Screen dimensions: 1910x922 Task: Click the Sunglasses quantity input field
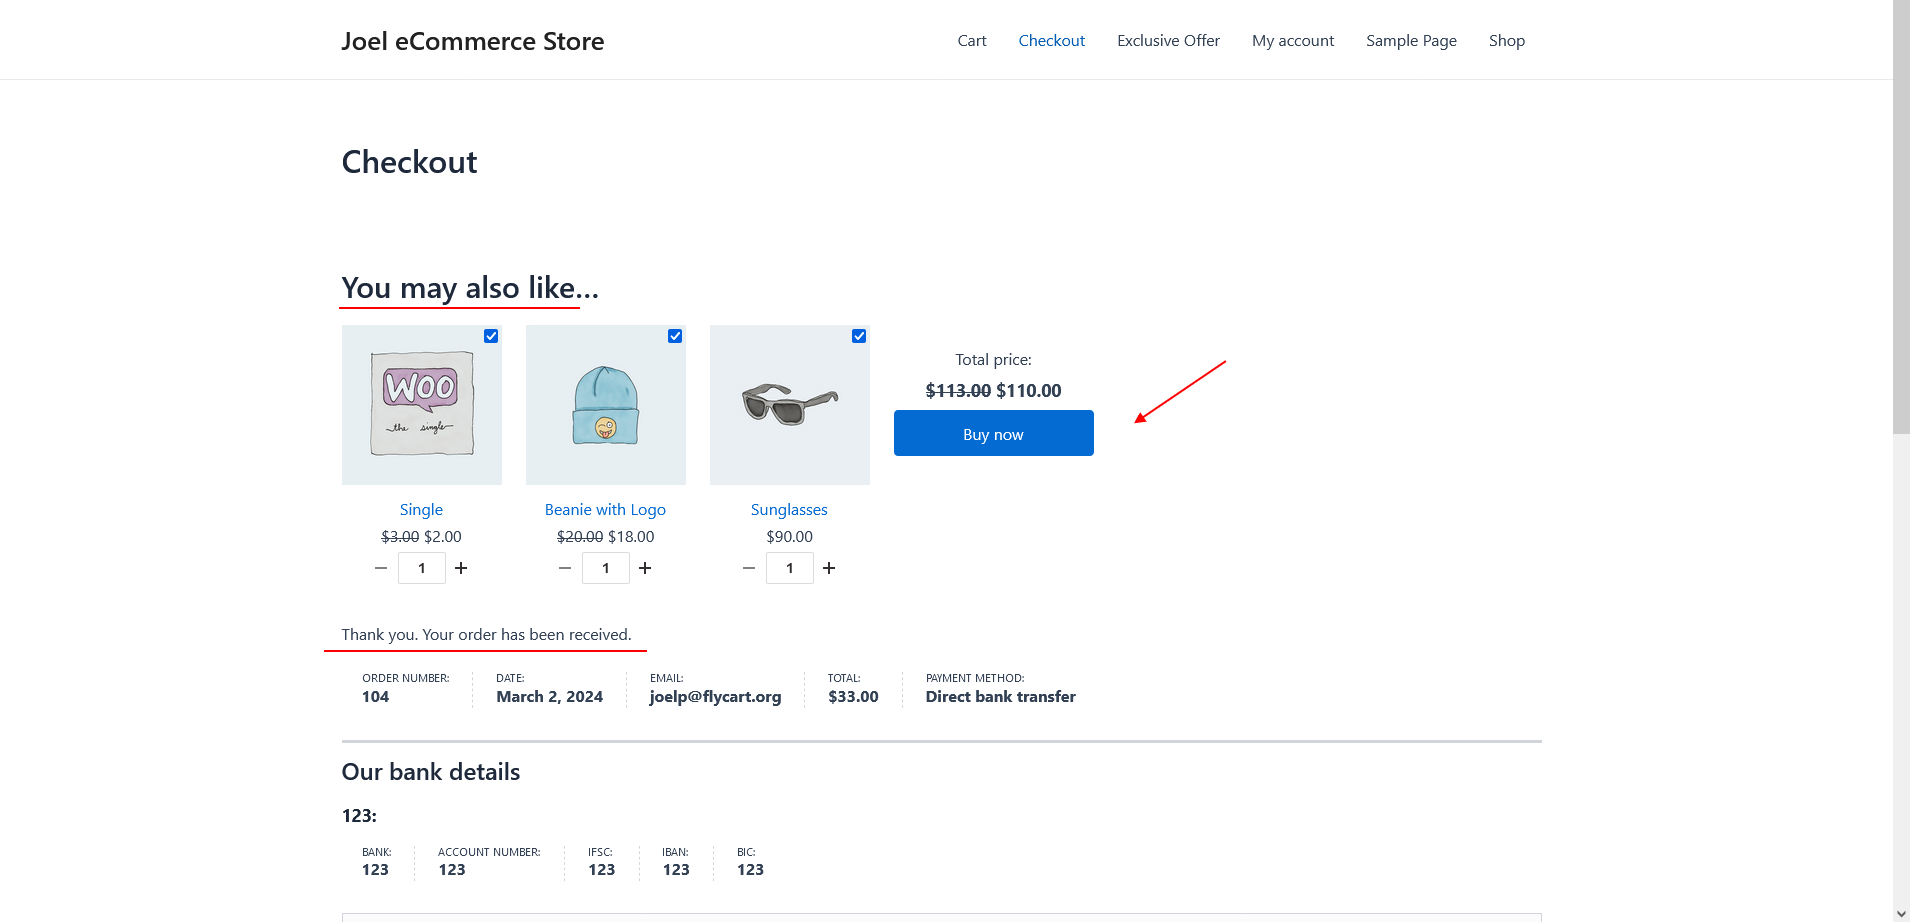coord(789,568)
